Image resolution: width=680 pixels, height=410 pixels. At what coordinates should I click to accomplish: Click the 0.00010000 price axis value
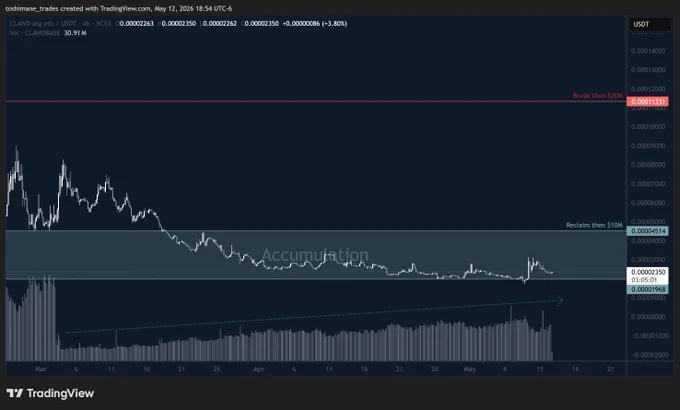648,127
